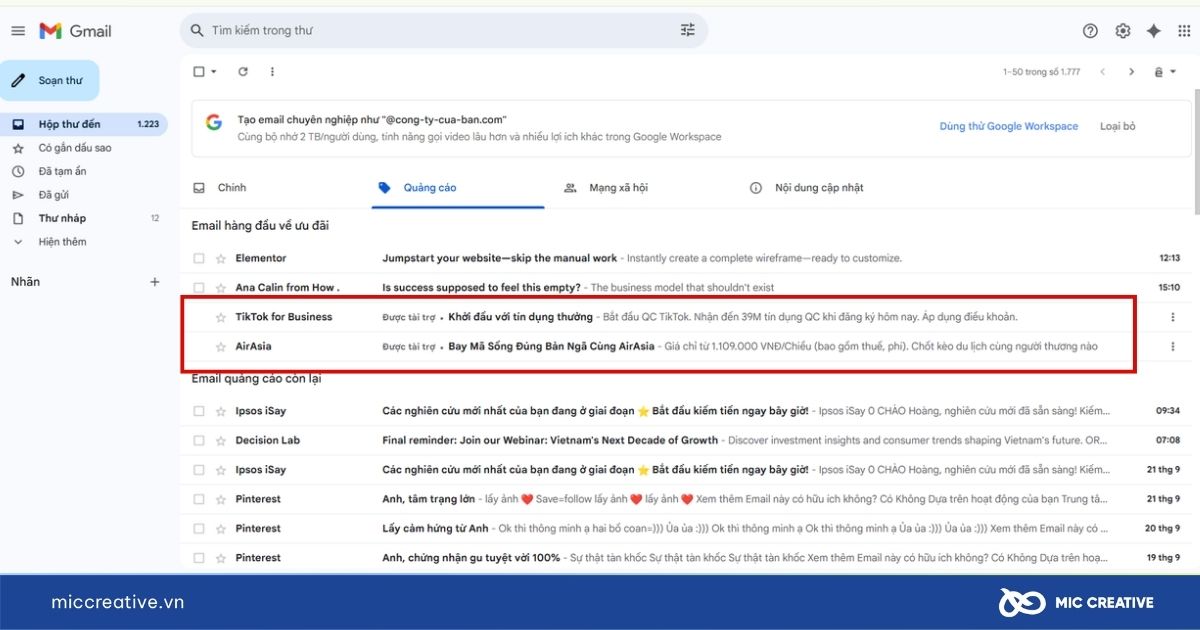Dismiss the Workspace banner with Loại bỏ
Image resolution: width=1200 pixels, height=630 pixels.
pos(1118,127)
